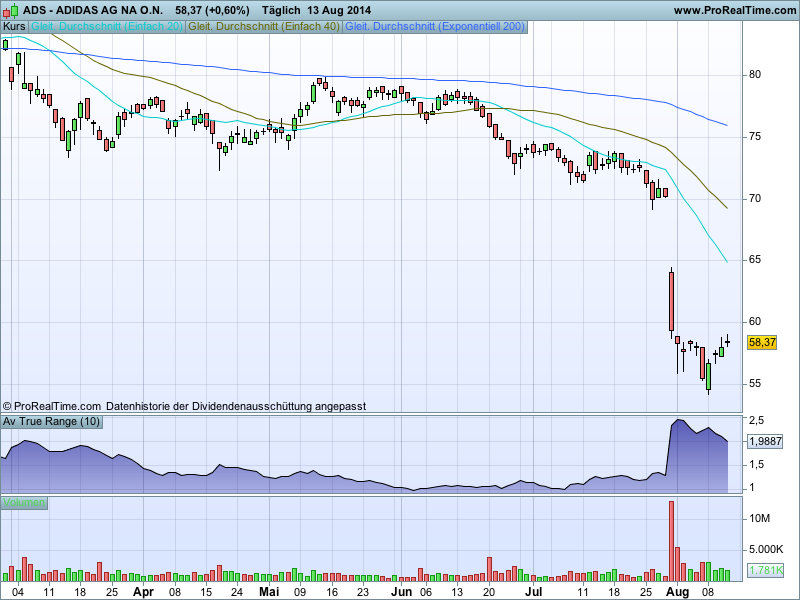
Task: Open the Av True Range (10) indicator label
Action: (x=50, y=421)
